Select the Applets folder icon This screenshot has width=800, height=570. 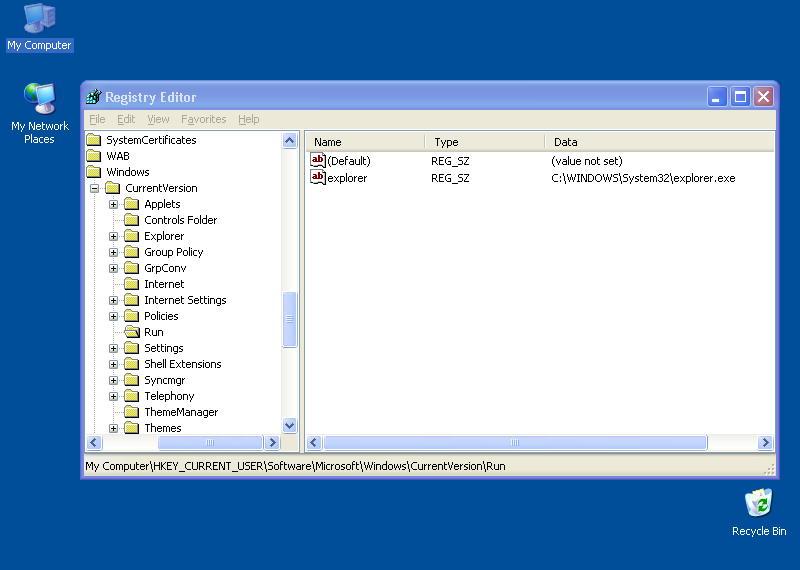click(132, 204)
